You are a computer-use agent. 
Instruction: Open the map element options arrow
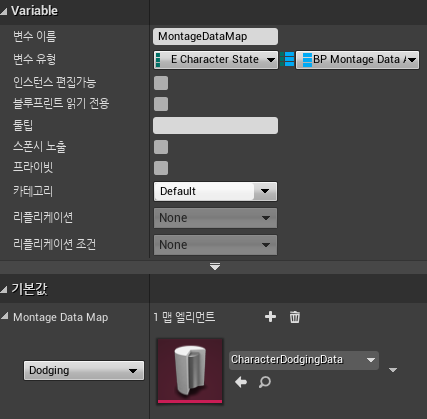coord(393,370)
